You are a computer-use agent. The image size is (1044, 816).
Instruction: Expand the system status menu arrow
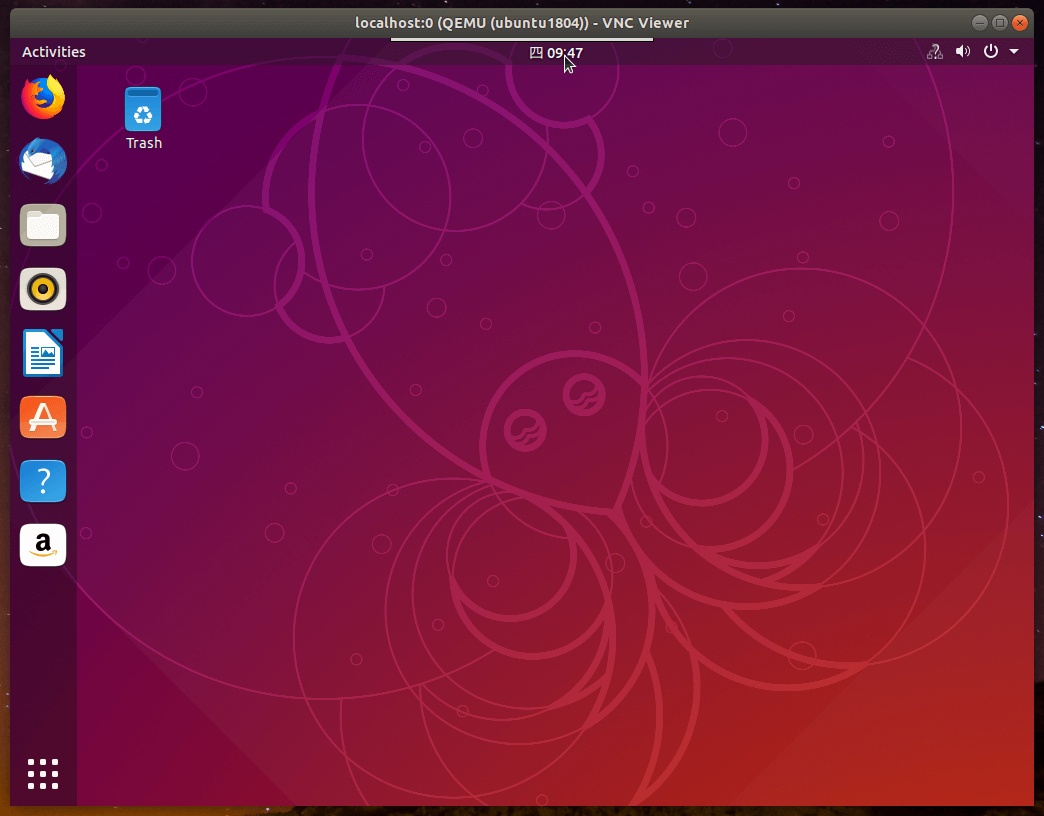pyautogui.click(x=1014, y=51)
